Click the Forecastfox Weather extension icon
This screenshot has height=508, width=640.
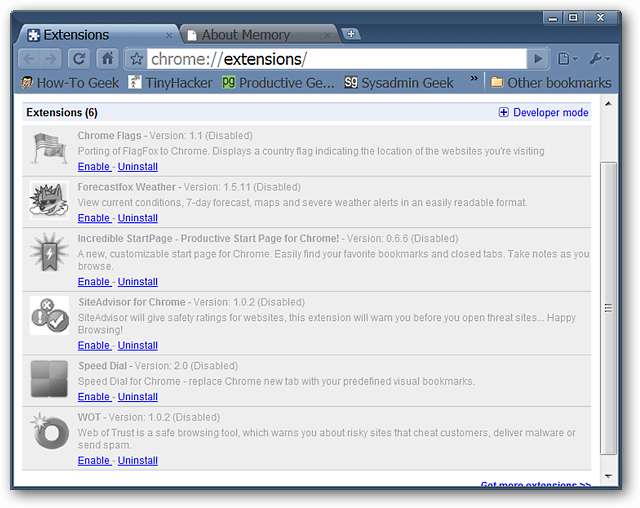(49, 200)
